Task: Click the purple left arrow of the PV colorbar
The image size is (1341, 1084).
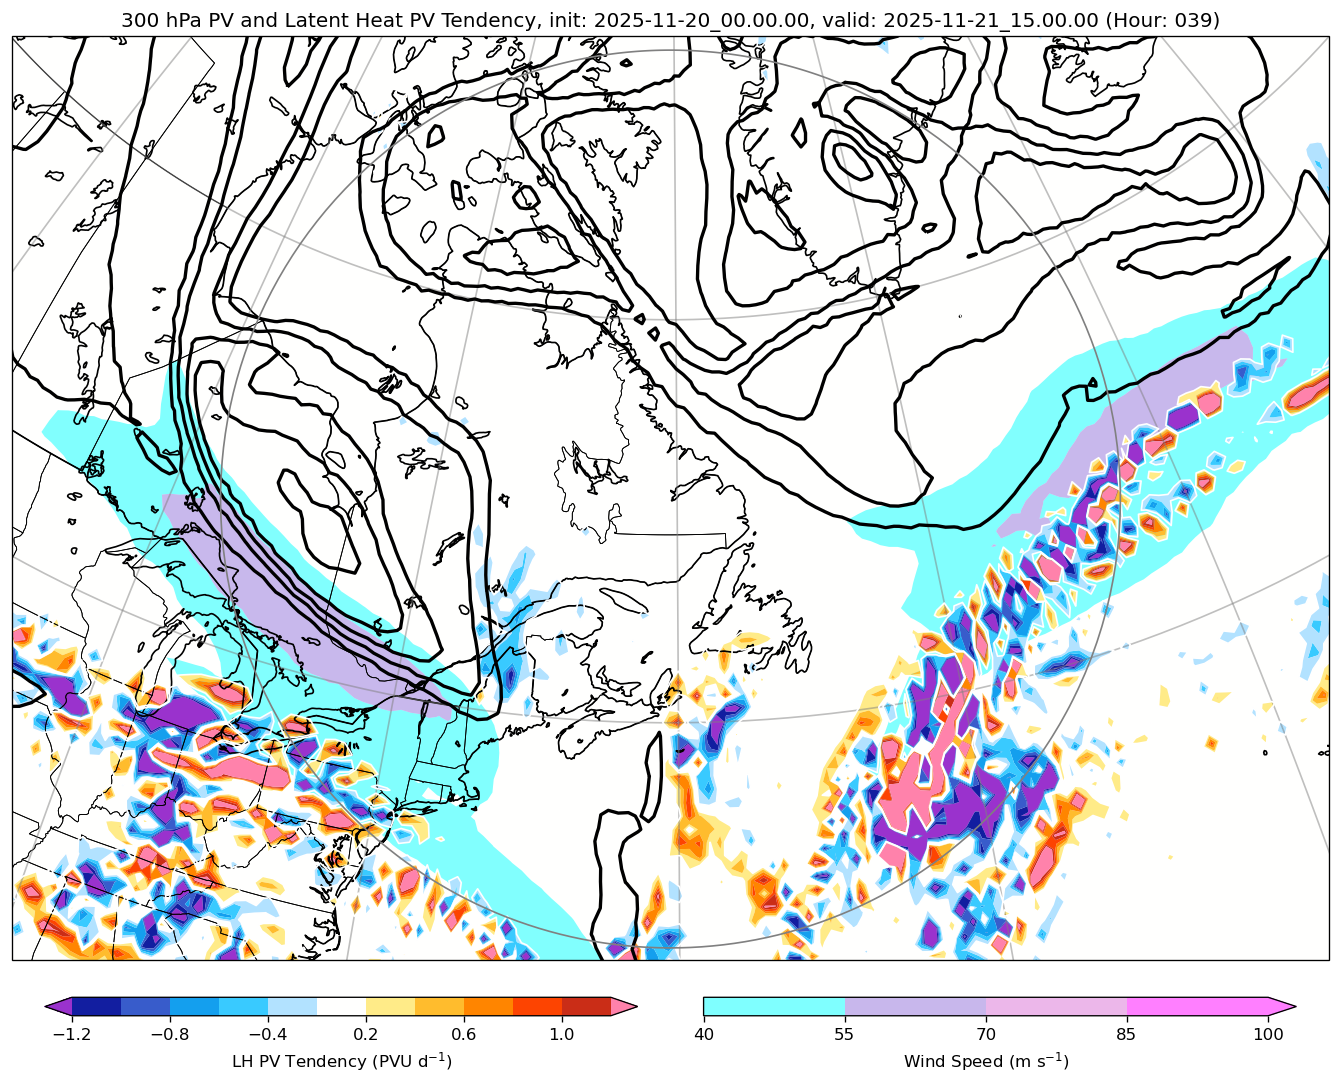Action: pyautogui.click(x=60, y=1006)
